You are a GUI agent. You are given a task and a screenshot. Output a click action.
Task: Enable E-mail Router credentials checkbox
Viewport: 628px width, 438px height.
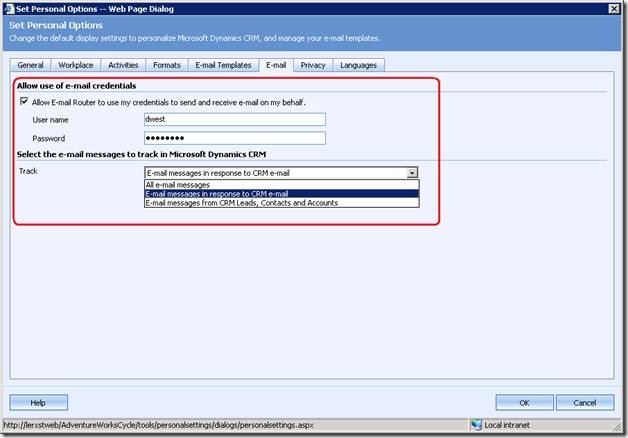(x=24, y=102)
